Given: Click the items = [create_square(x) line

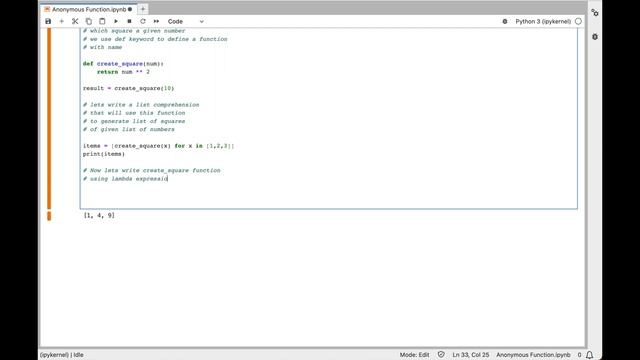Looking at the screenshot, I should pyautogui.click(x=158, y=146).
